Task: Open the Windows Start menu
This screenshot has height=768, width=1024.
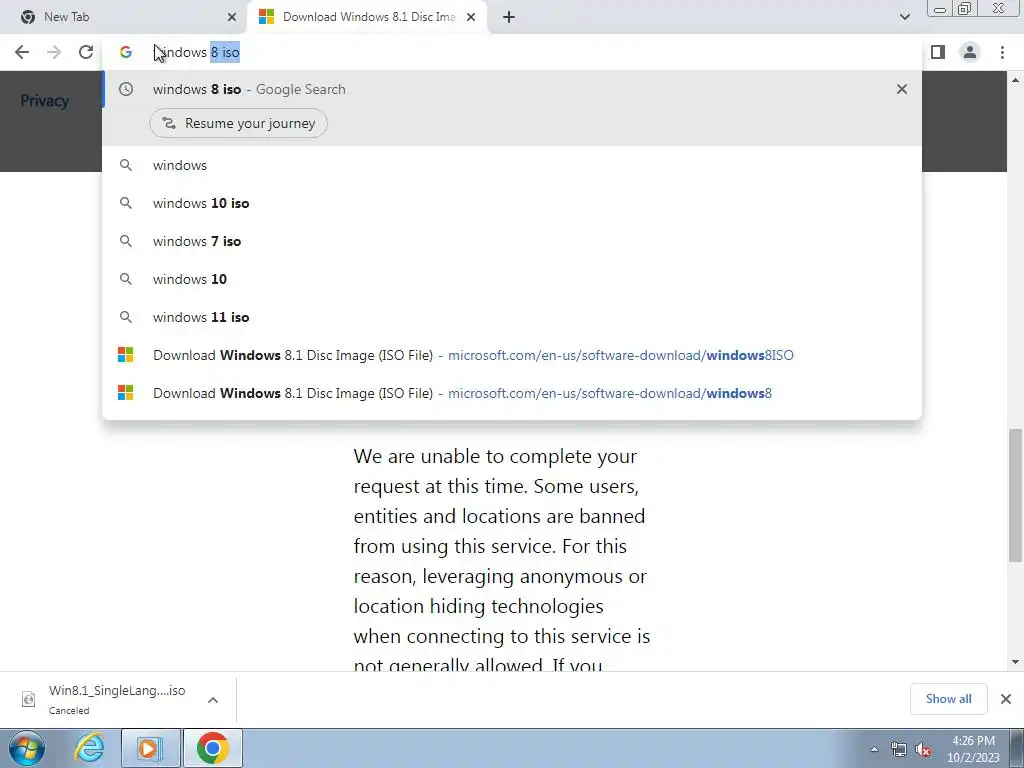Action: (27, 748)
